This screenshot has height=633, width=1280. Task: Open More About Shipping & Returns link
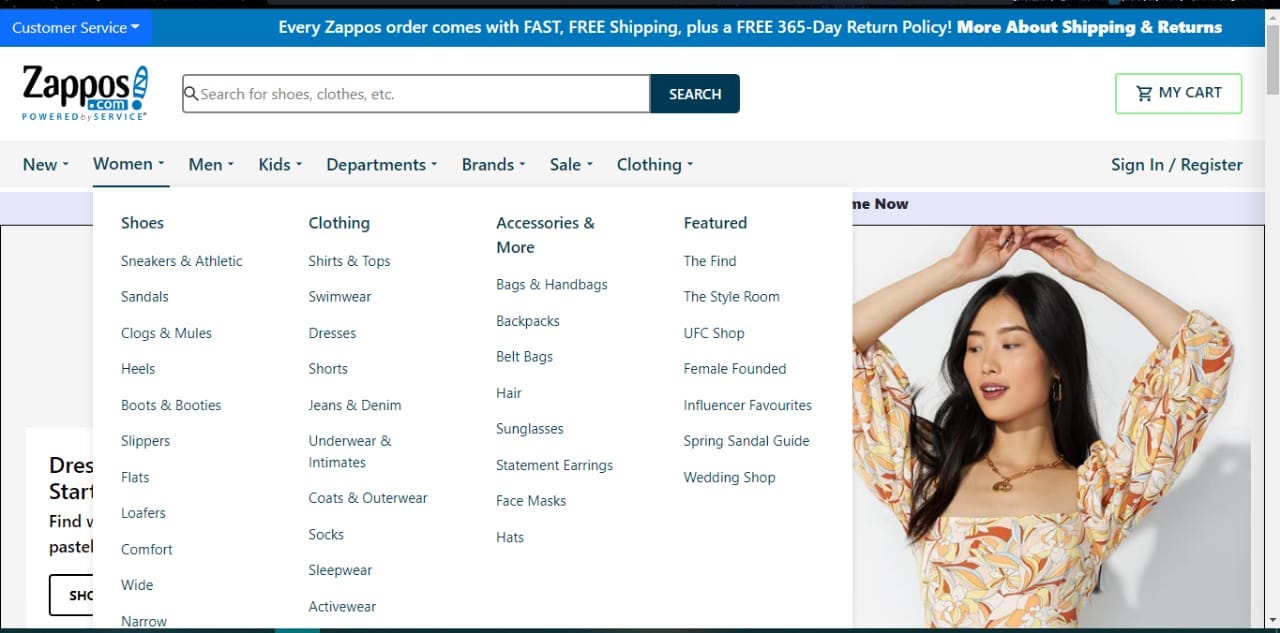1088,27
